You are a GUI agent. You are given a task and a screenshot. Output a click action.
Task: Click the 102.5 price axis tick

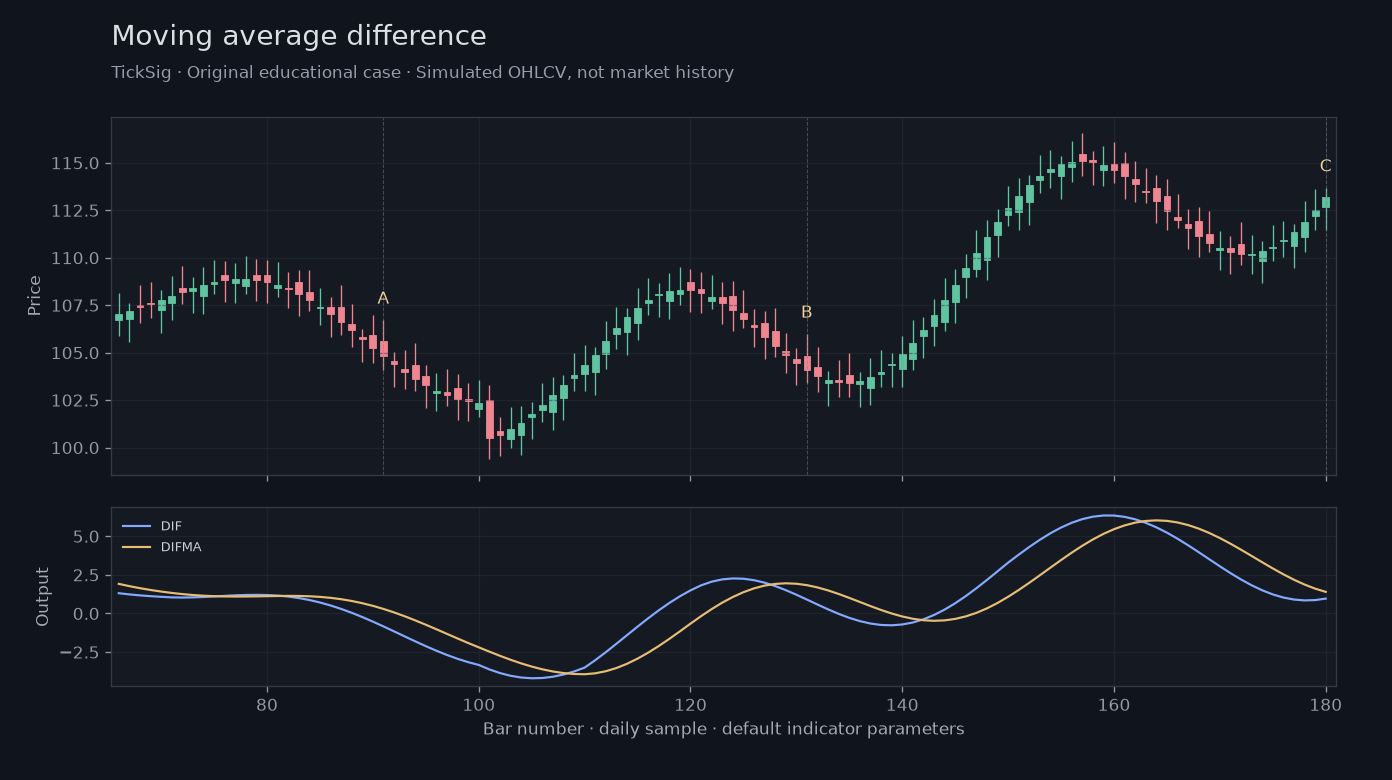point(75,401)
